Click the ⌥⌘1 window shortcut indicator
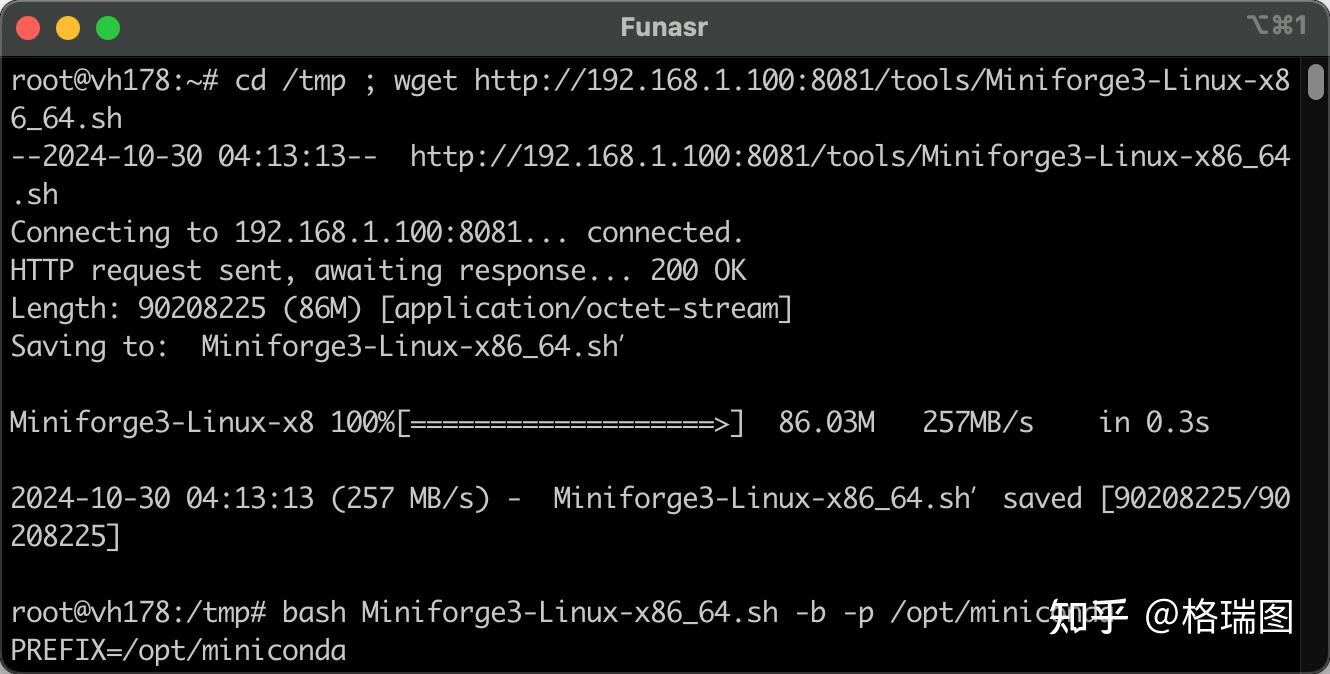The image size is (1330, 674). point(1276,26)
